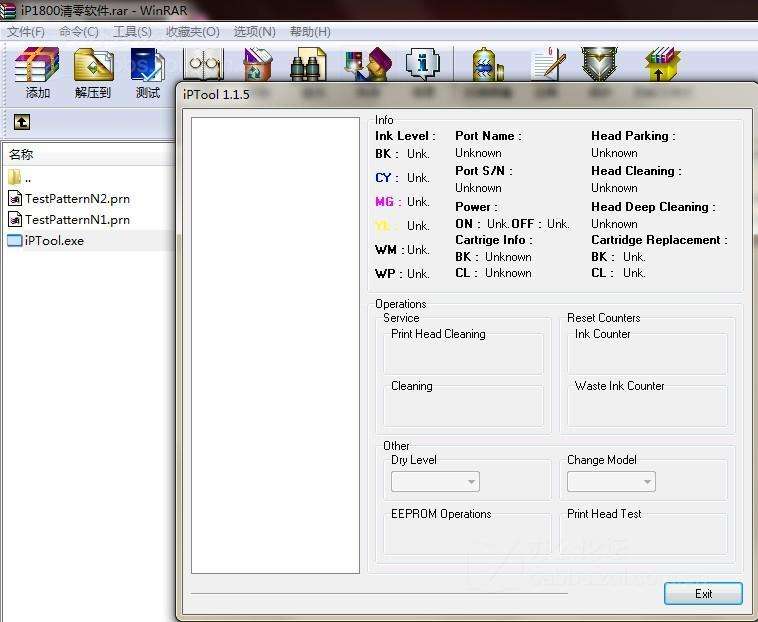Click the WinRAR Add (添加) toolbar icon
The height and width of the screenshot is (622, 758).
click(37, 64)
